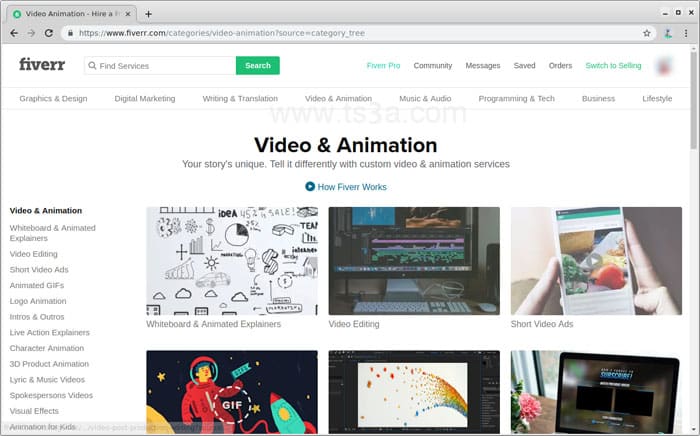Go to Community page
Image resolution: width=700 pixels, height=436 pixels.
[x=433, y=66]
